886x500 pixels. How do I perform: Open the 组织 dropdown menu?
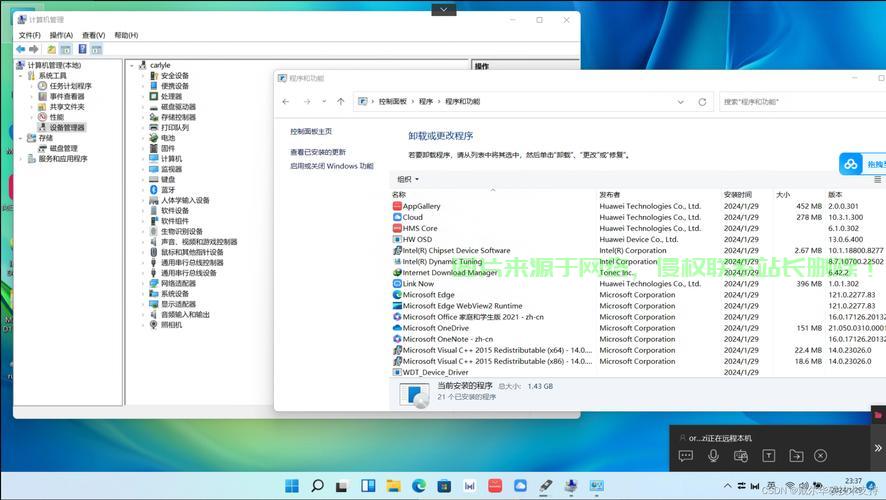tap(408, 180)
